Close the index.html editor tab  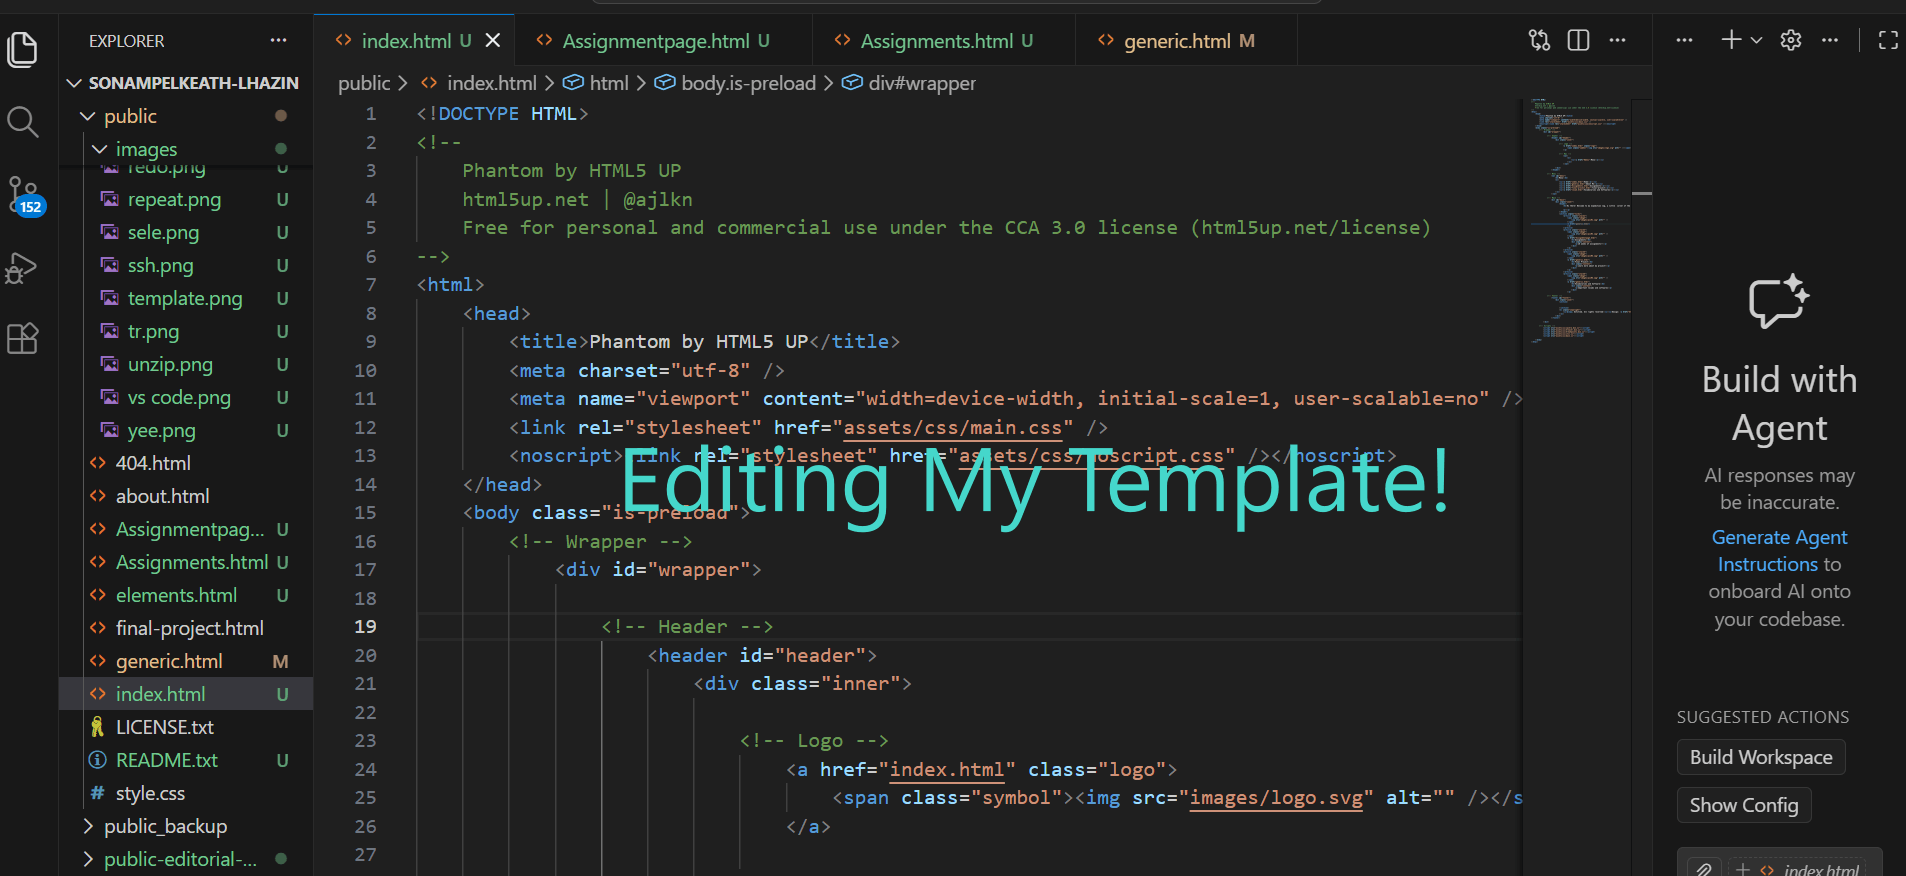(x=493, y=41)
